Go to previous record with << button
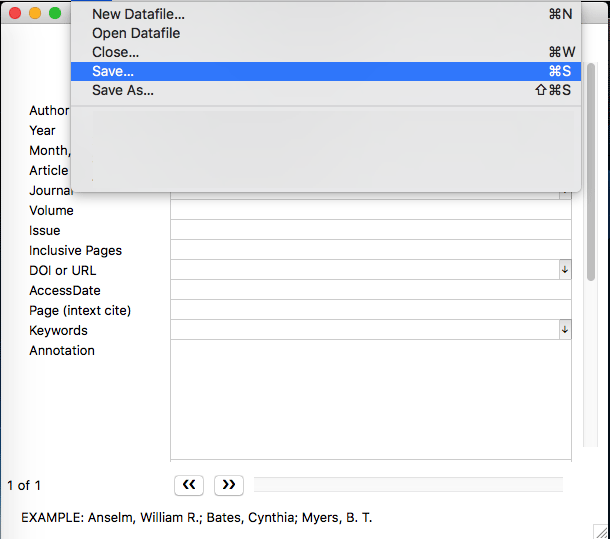The height and width of the screenshot is (539, 610). [x=189, y=485]
